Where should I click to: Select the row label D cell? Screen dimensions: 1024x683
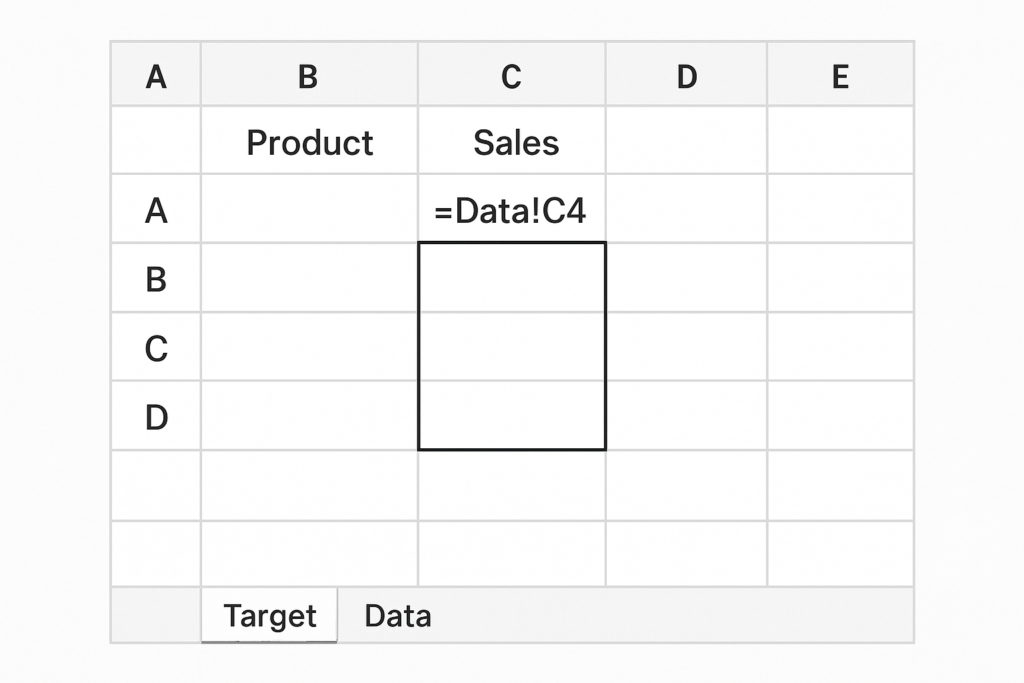point(156,416)
